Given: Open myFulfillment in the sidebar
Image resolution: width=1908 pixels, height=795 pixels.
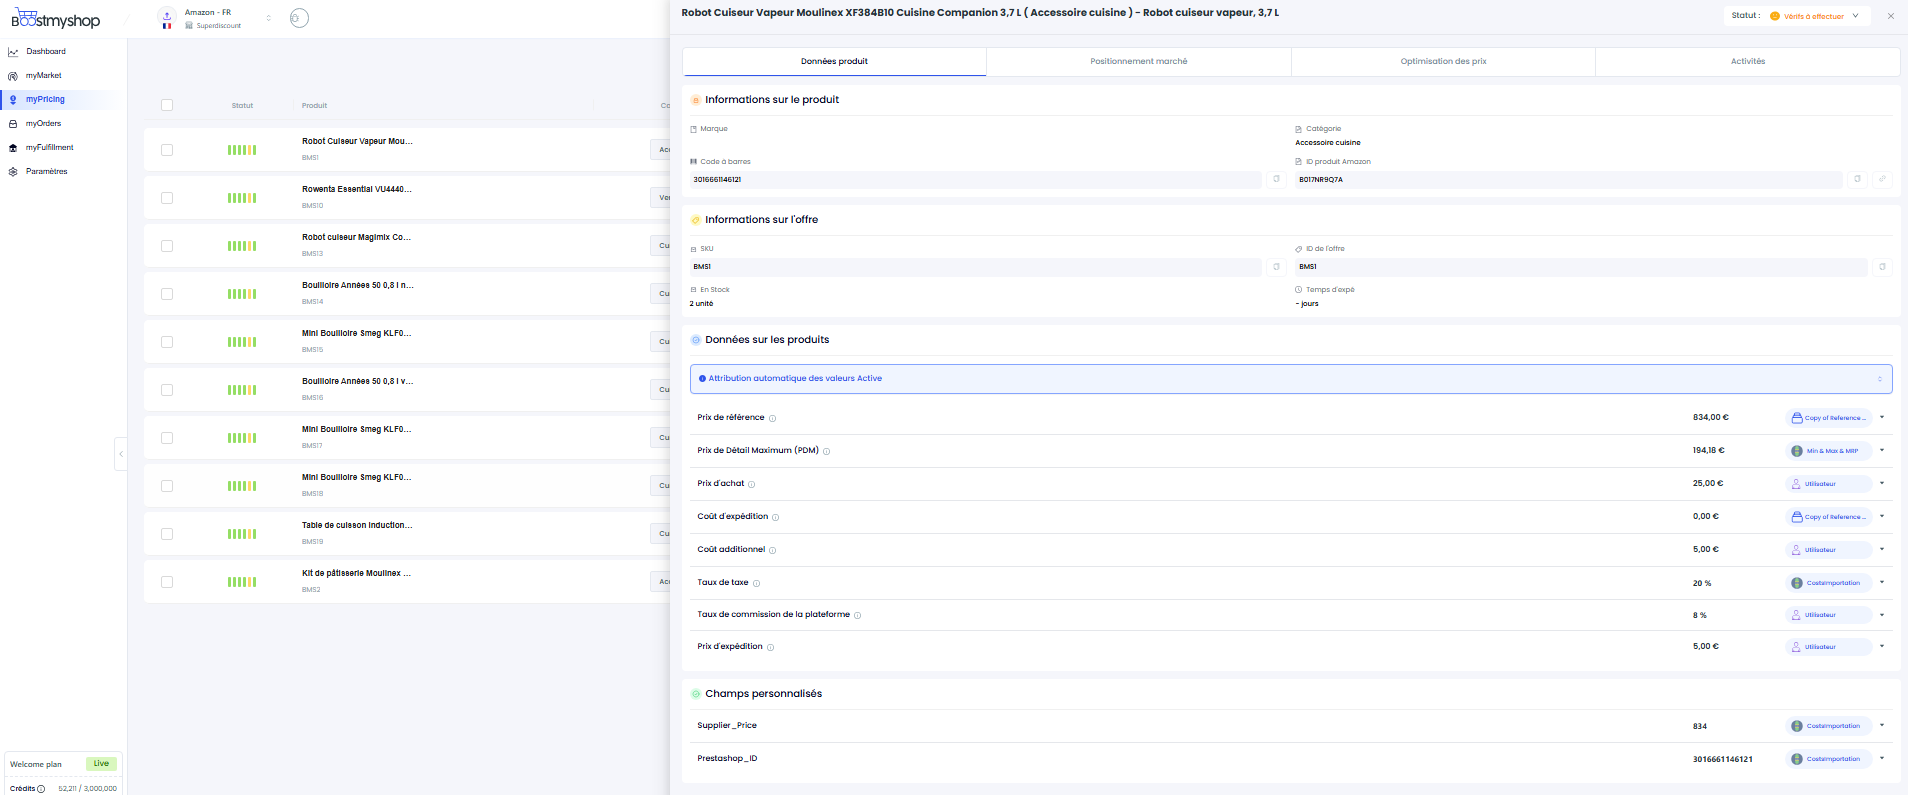Looking at the screenshot, I should [x=50, y=147].
